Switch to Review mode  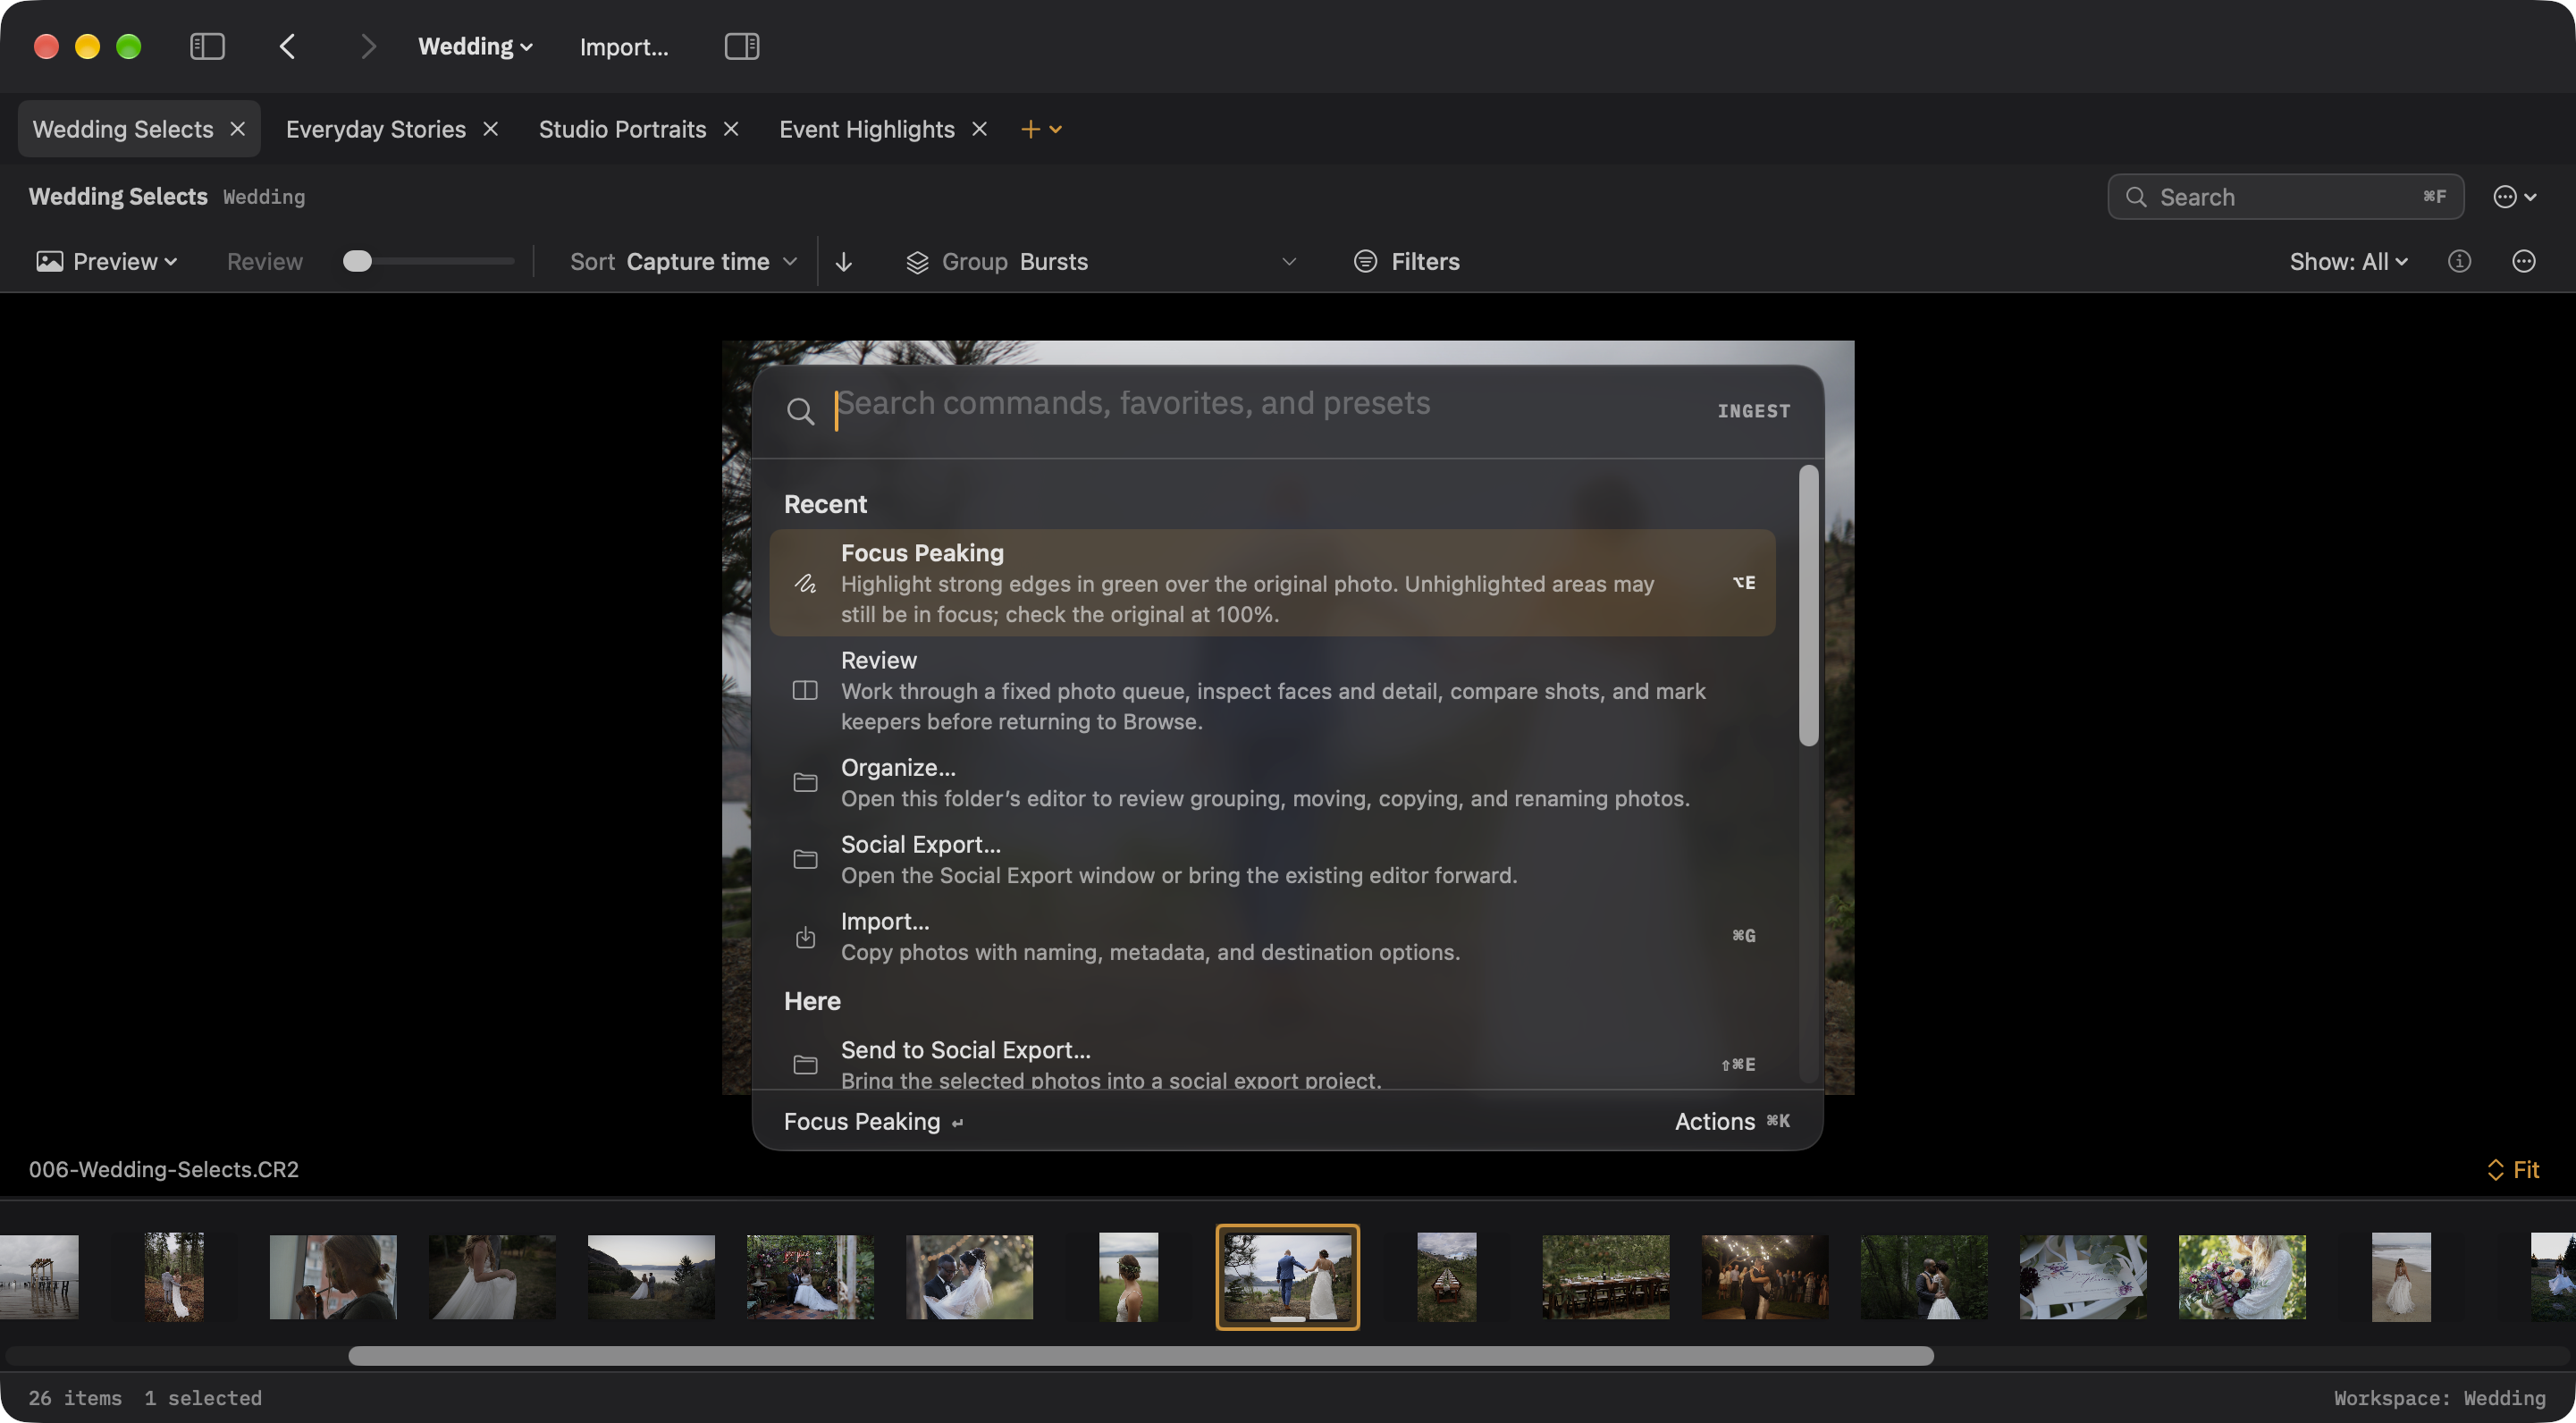(x=264, y=261)
